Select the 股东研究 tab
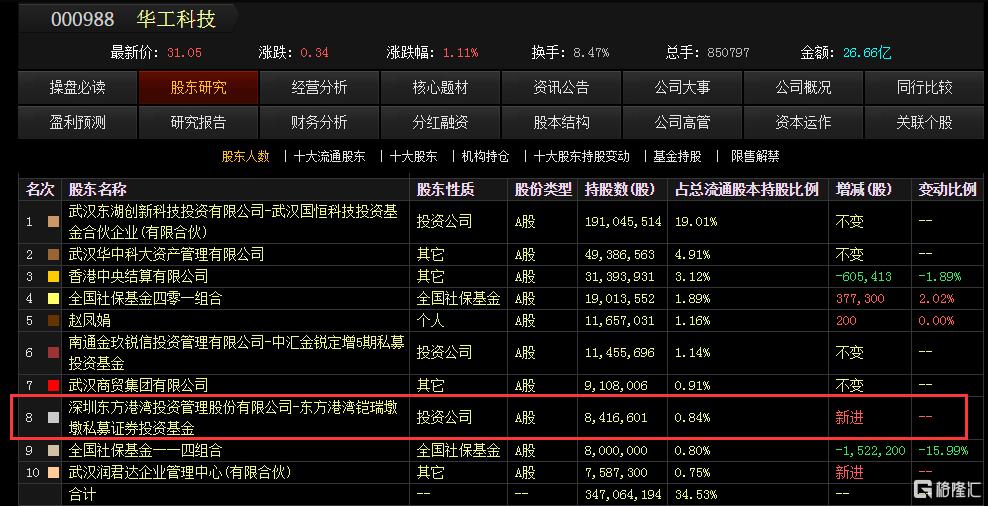Image resolution: width=988 pixels, height=506 pixels. click(198, 87)
